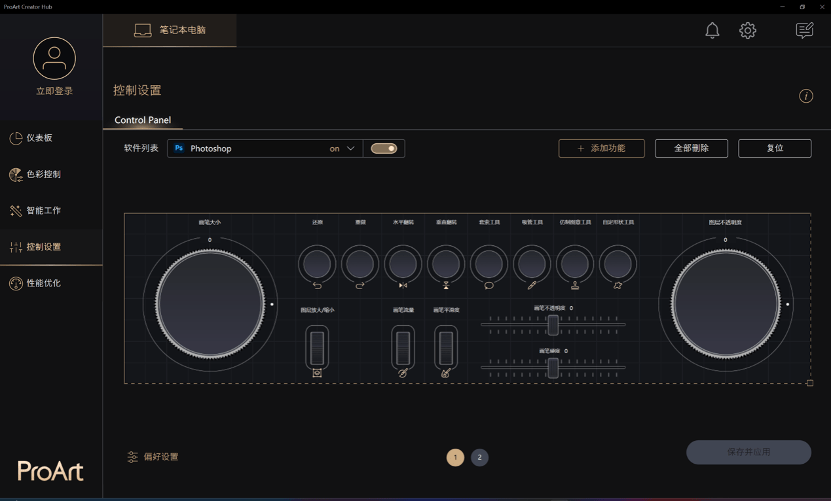Click the user avatar to log in
The height and width of the screenshot is (502, 832).
pyautogui.click(x=54, y=59)
